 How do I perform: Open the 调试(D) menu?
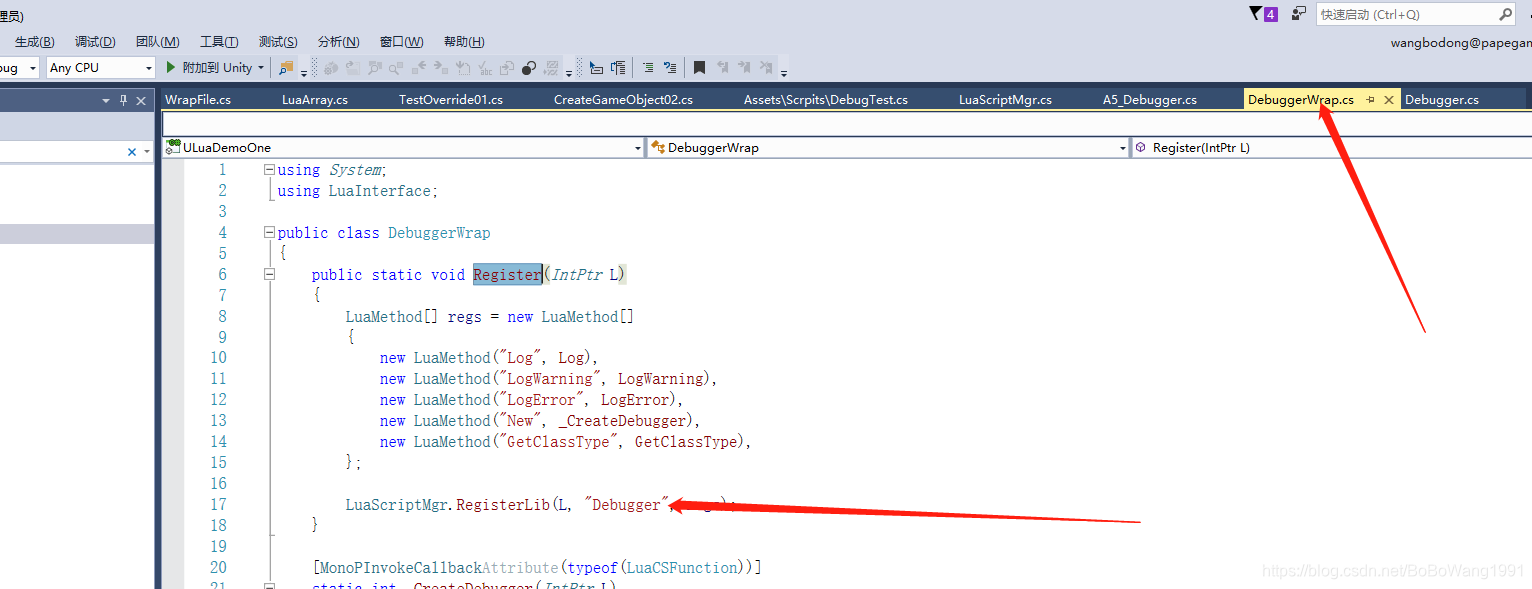[x=95, y=42]
